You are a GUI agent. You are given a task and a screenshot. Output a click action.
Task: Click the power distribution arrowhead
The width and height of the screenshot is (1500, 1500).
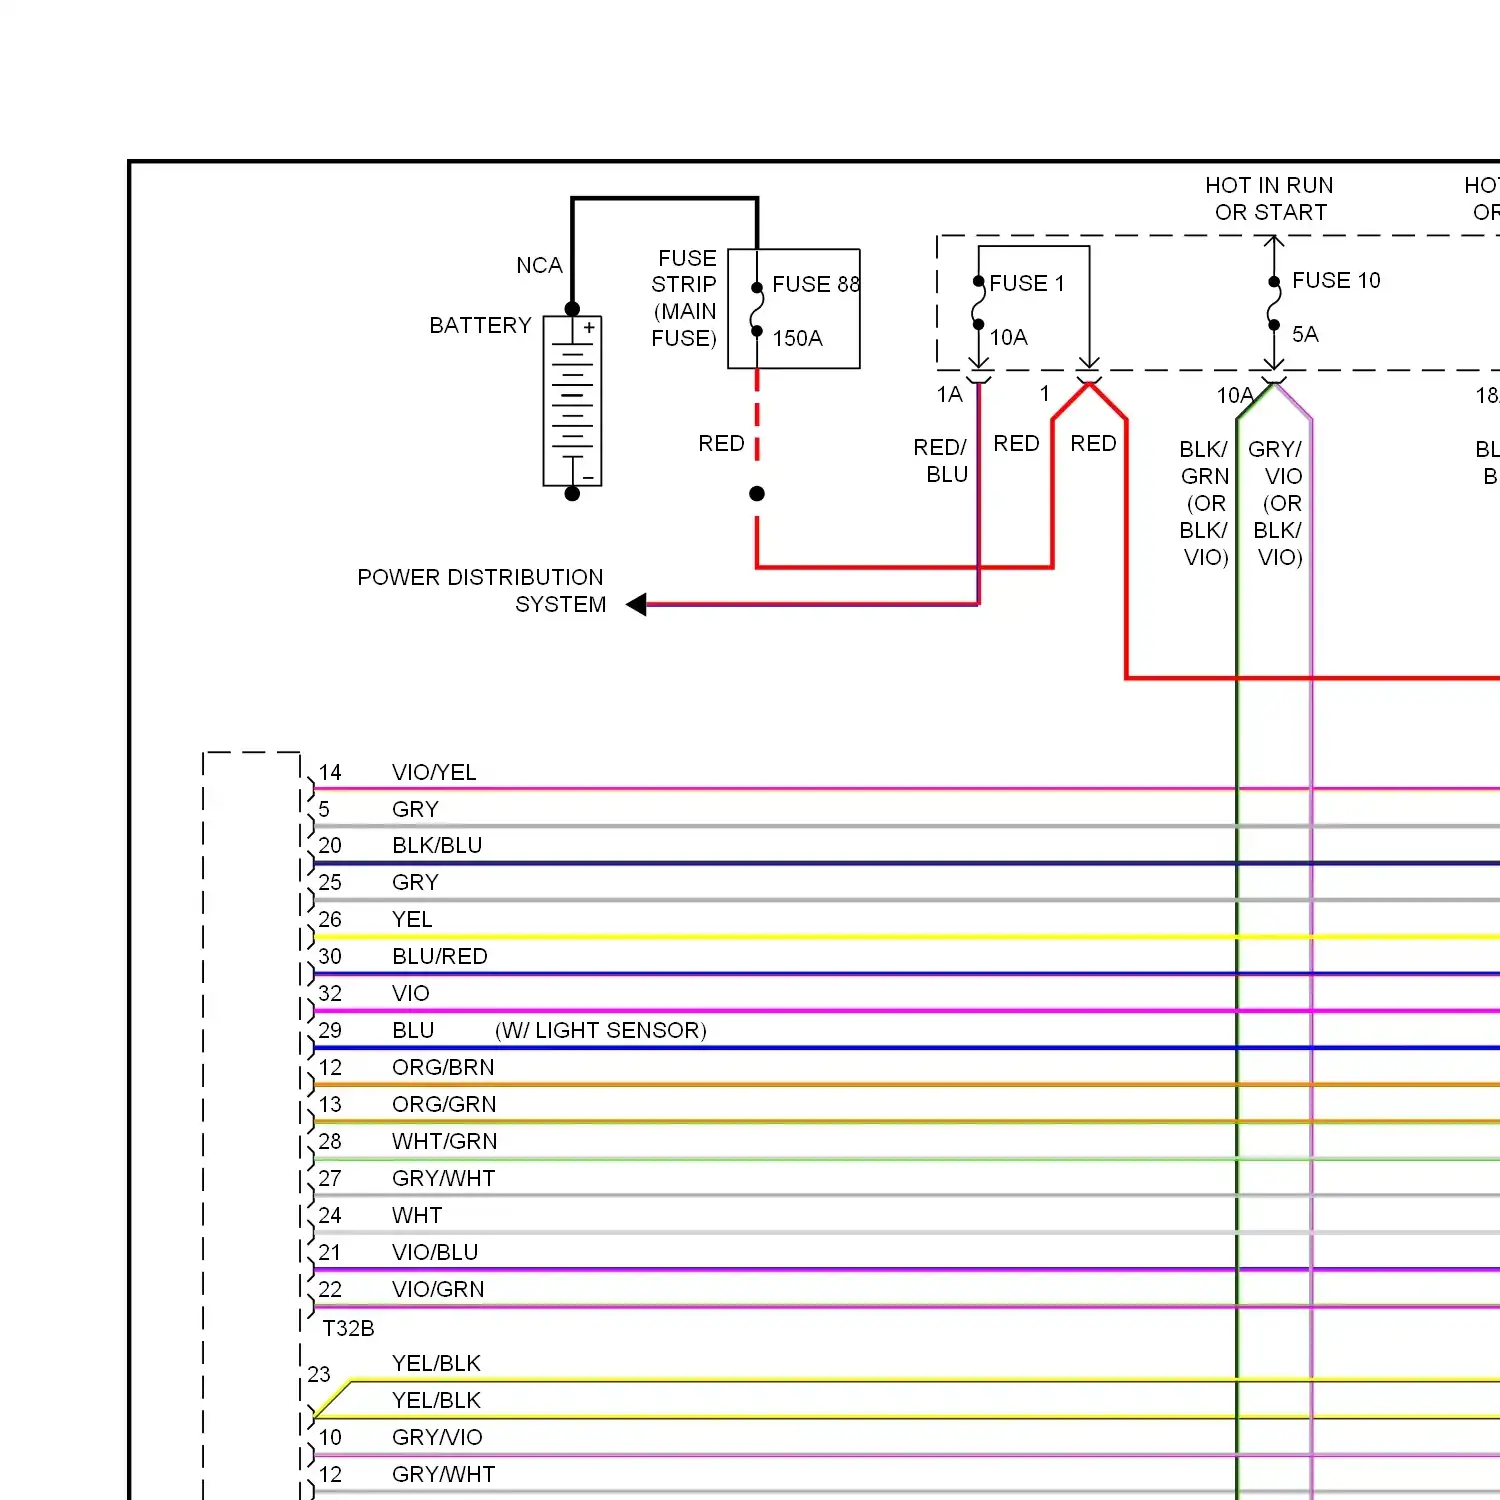pos(636,604)
